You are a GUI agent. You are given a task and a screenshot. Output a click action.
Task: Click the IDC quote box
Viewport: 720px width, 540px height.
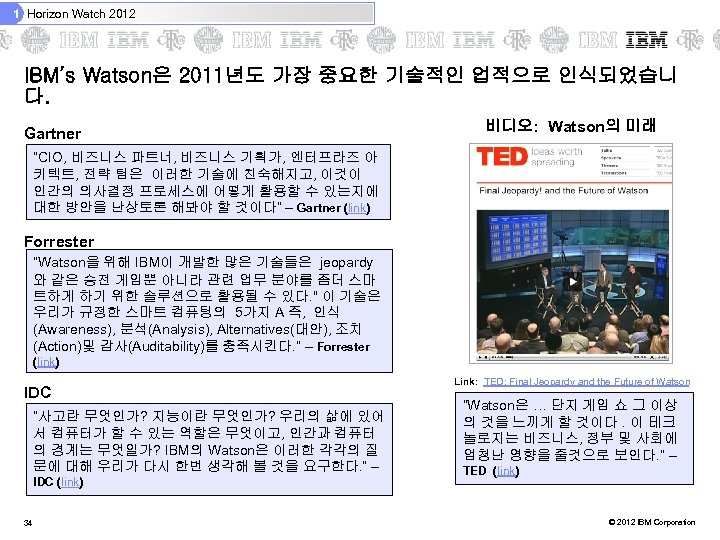tap(209, 449)
